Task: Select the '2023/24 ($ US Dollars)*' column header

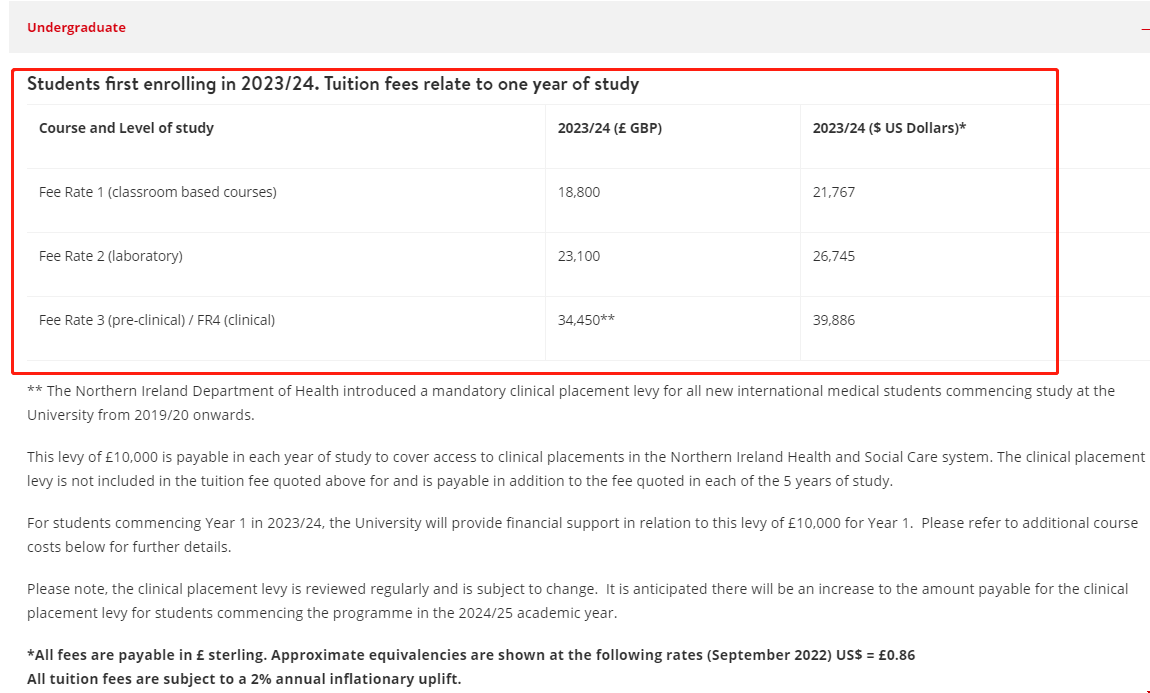Action: 889,128
